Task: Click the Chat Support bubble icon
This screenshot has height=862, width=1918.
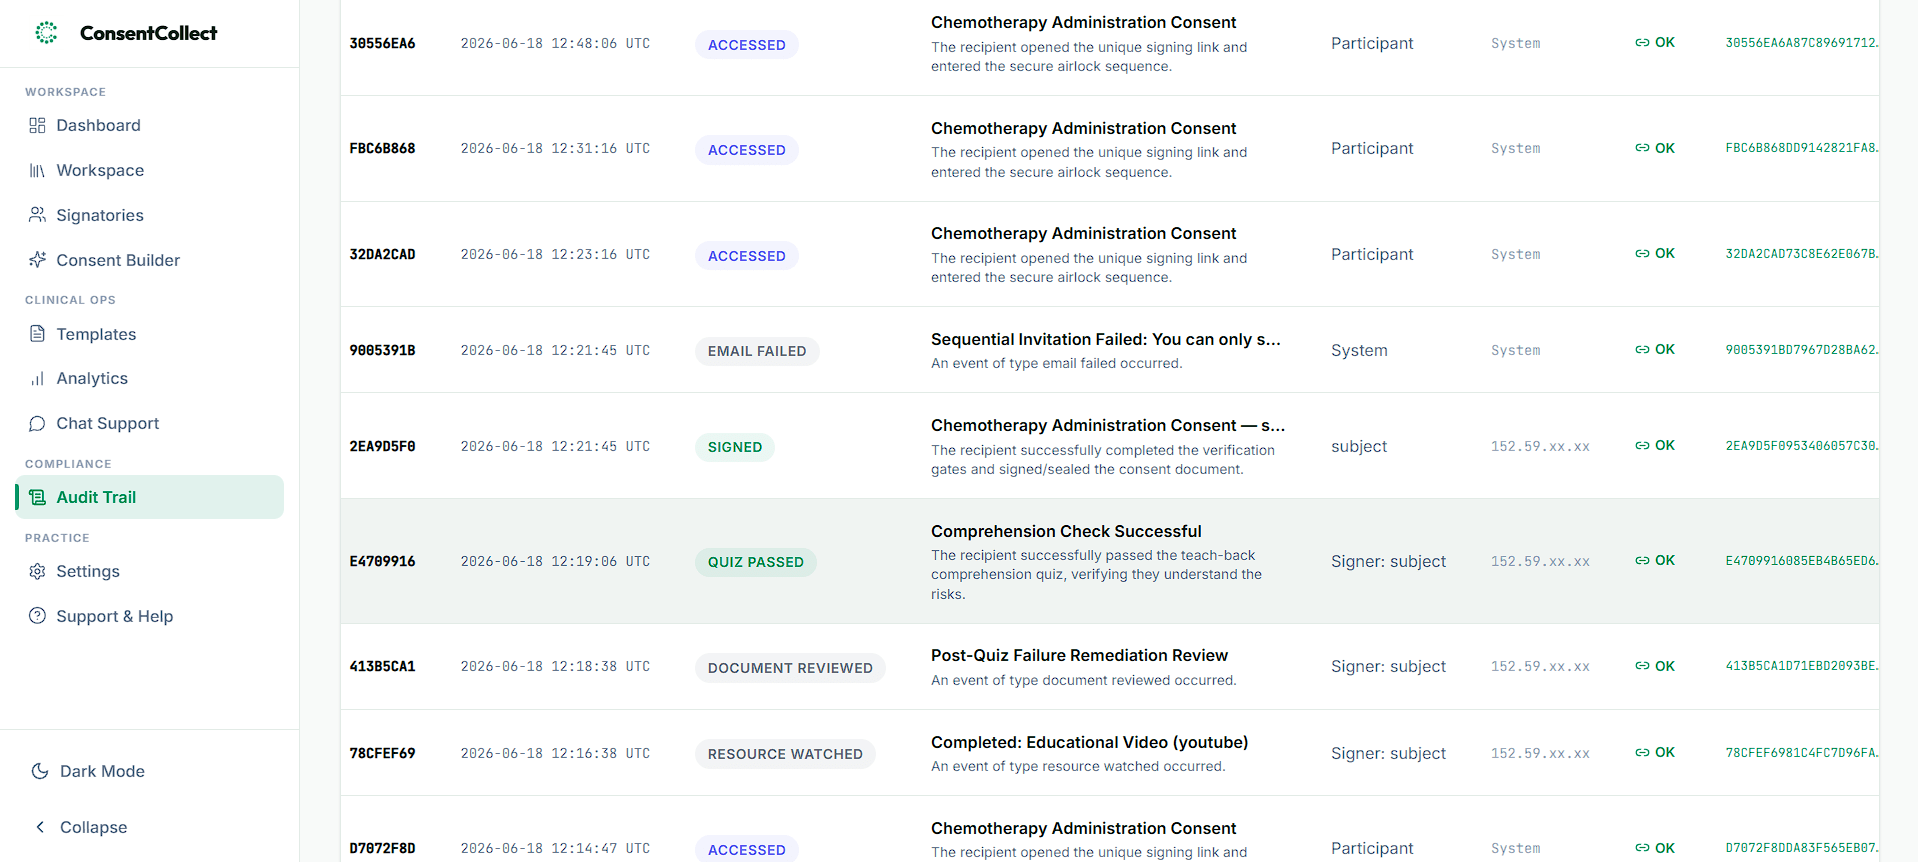Action: point(37,423)
